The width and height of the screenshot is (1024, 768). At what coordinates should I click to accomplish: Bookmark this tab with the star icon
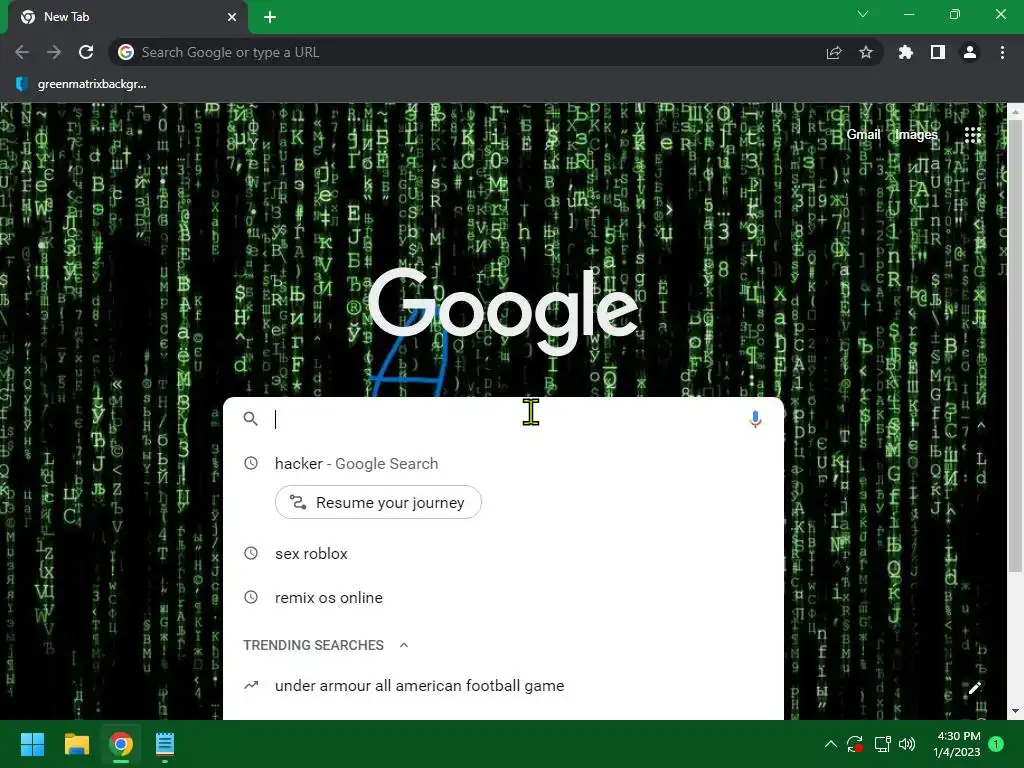(866, 52)
